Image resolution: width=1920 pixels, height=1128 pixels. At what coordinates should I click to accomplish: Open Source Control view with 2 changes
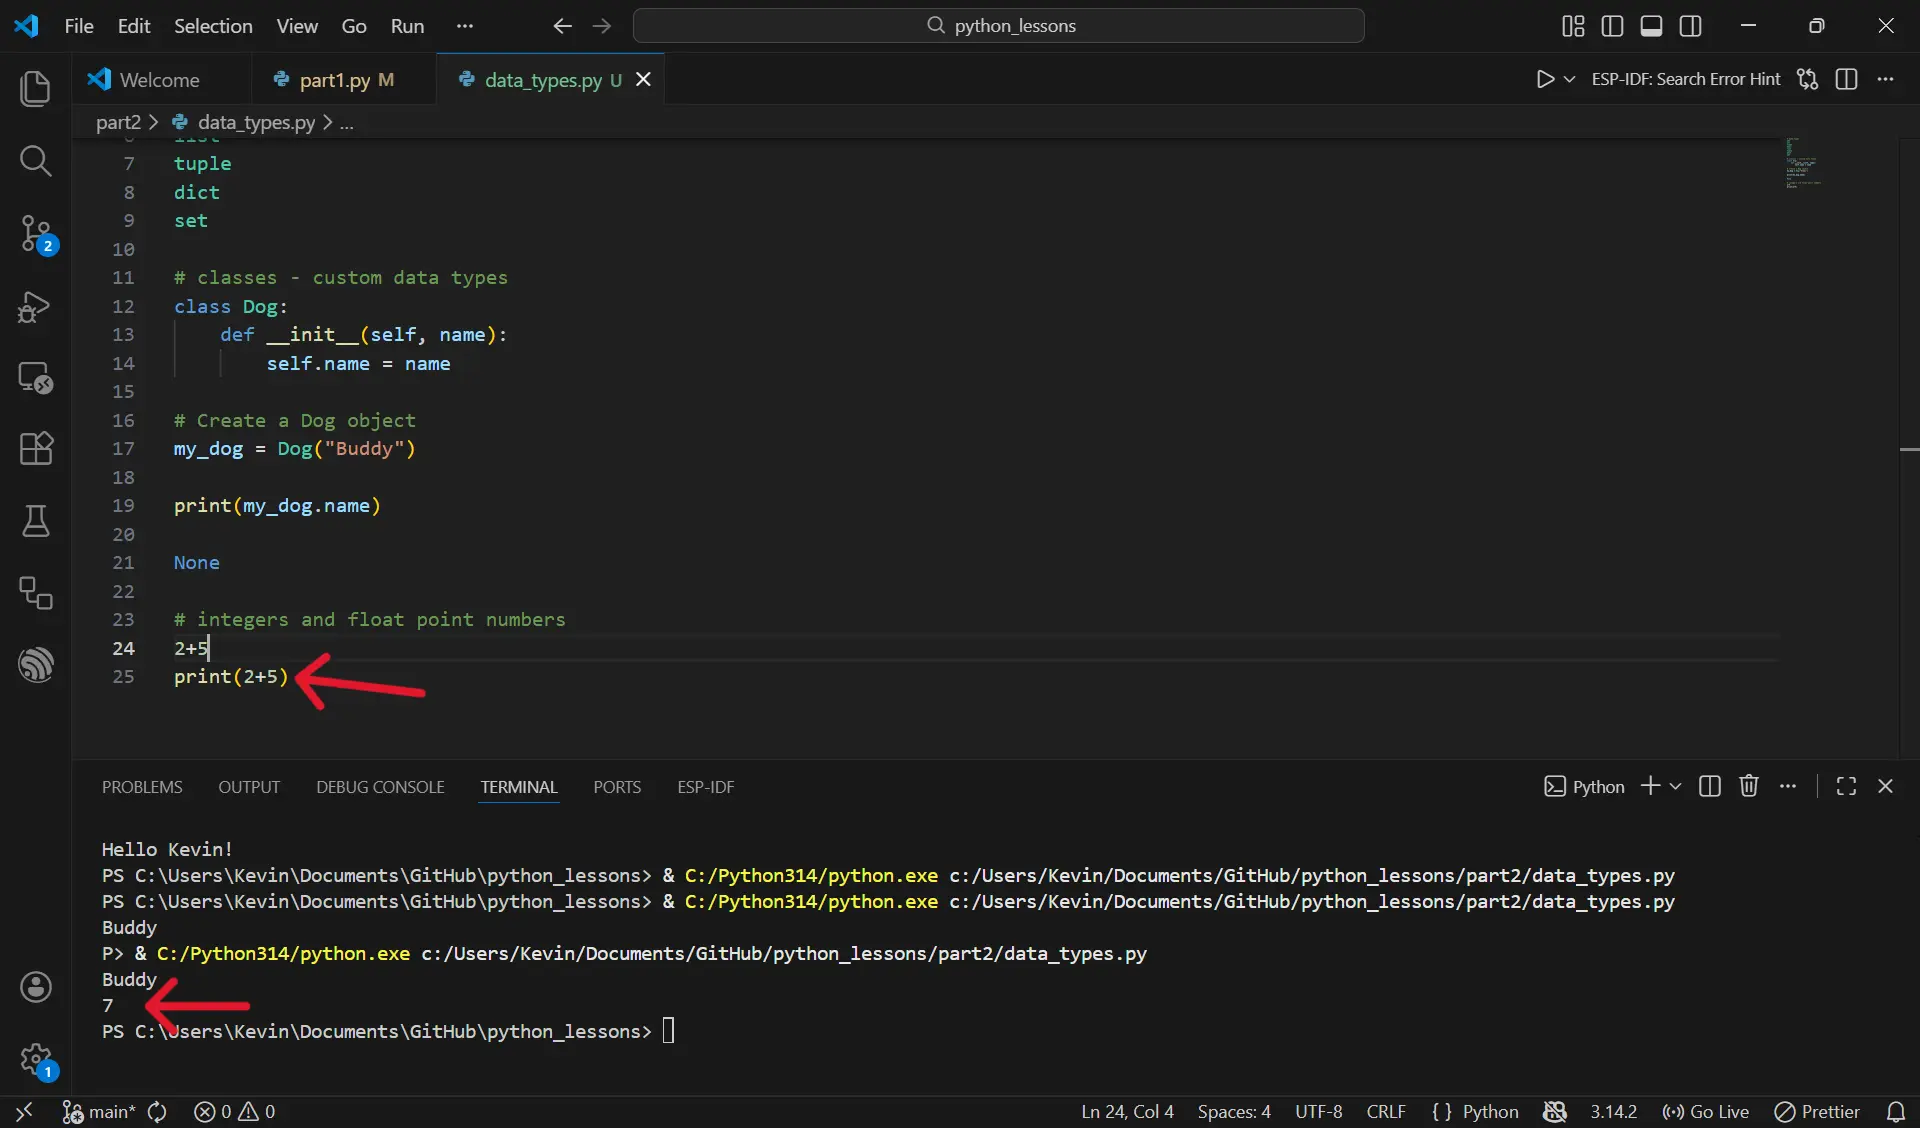pos(36,233)
